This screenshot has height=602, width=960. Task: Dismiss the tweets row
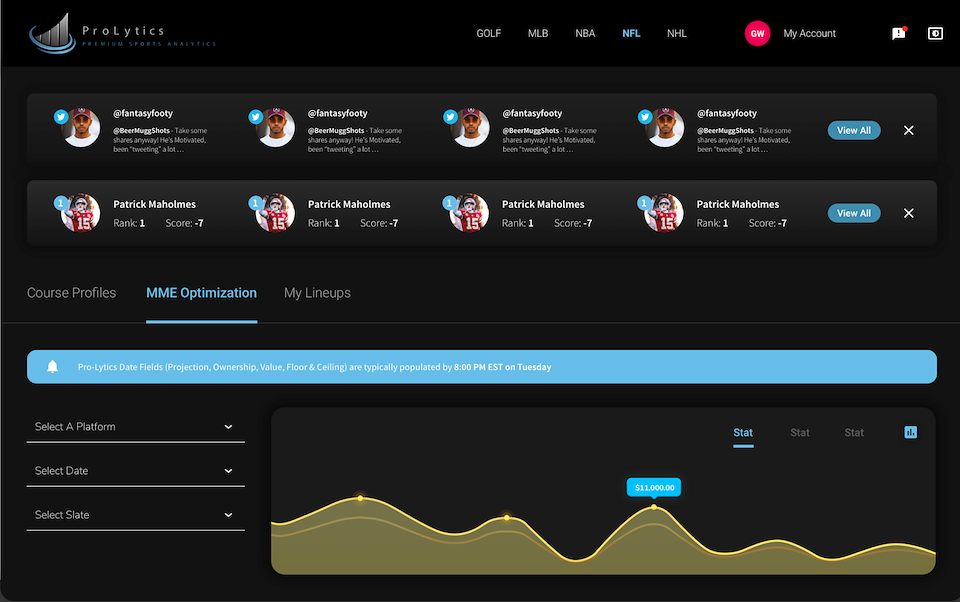pos(909,130)
